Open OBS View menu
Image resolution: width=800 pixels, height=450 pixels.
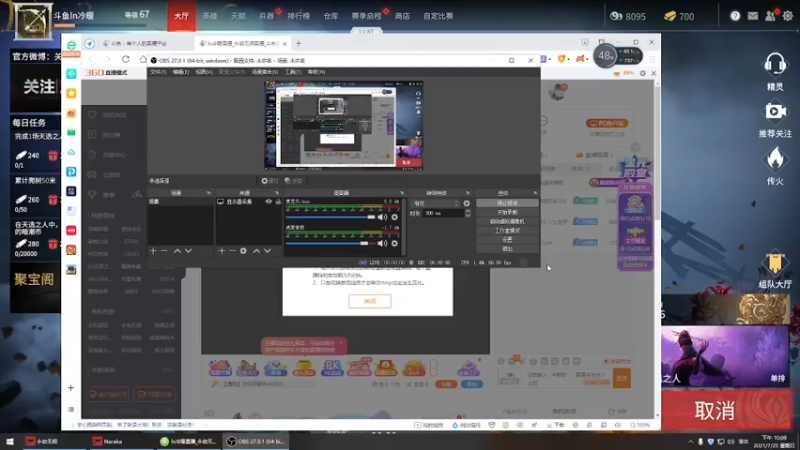tap(204, 72)
